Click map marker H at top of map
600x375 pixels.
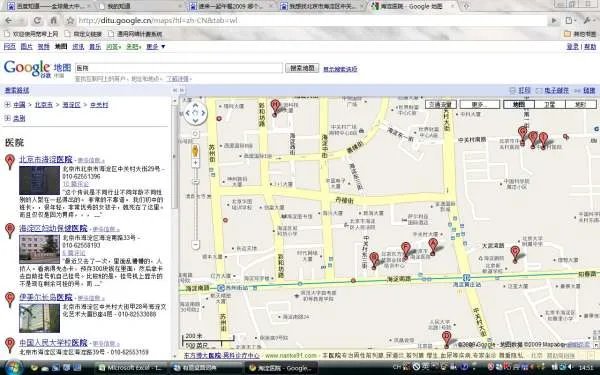point(275,108)
